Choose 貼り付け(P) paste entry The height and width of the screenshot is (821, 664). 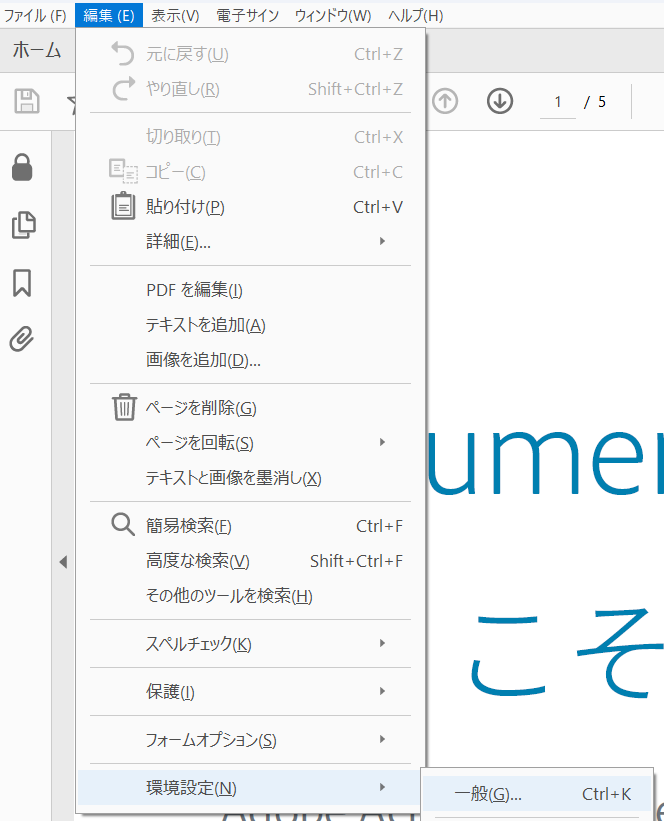(x=250, y=207)
